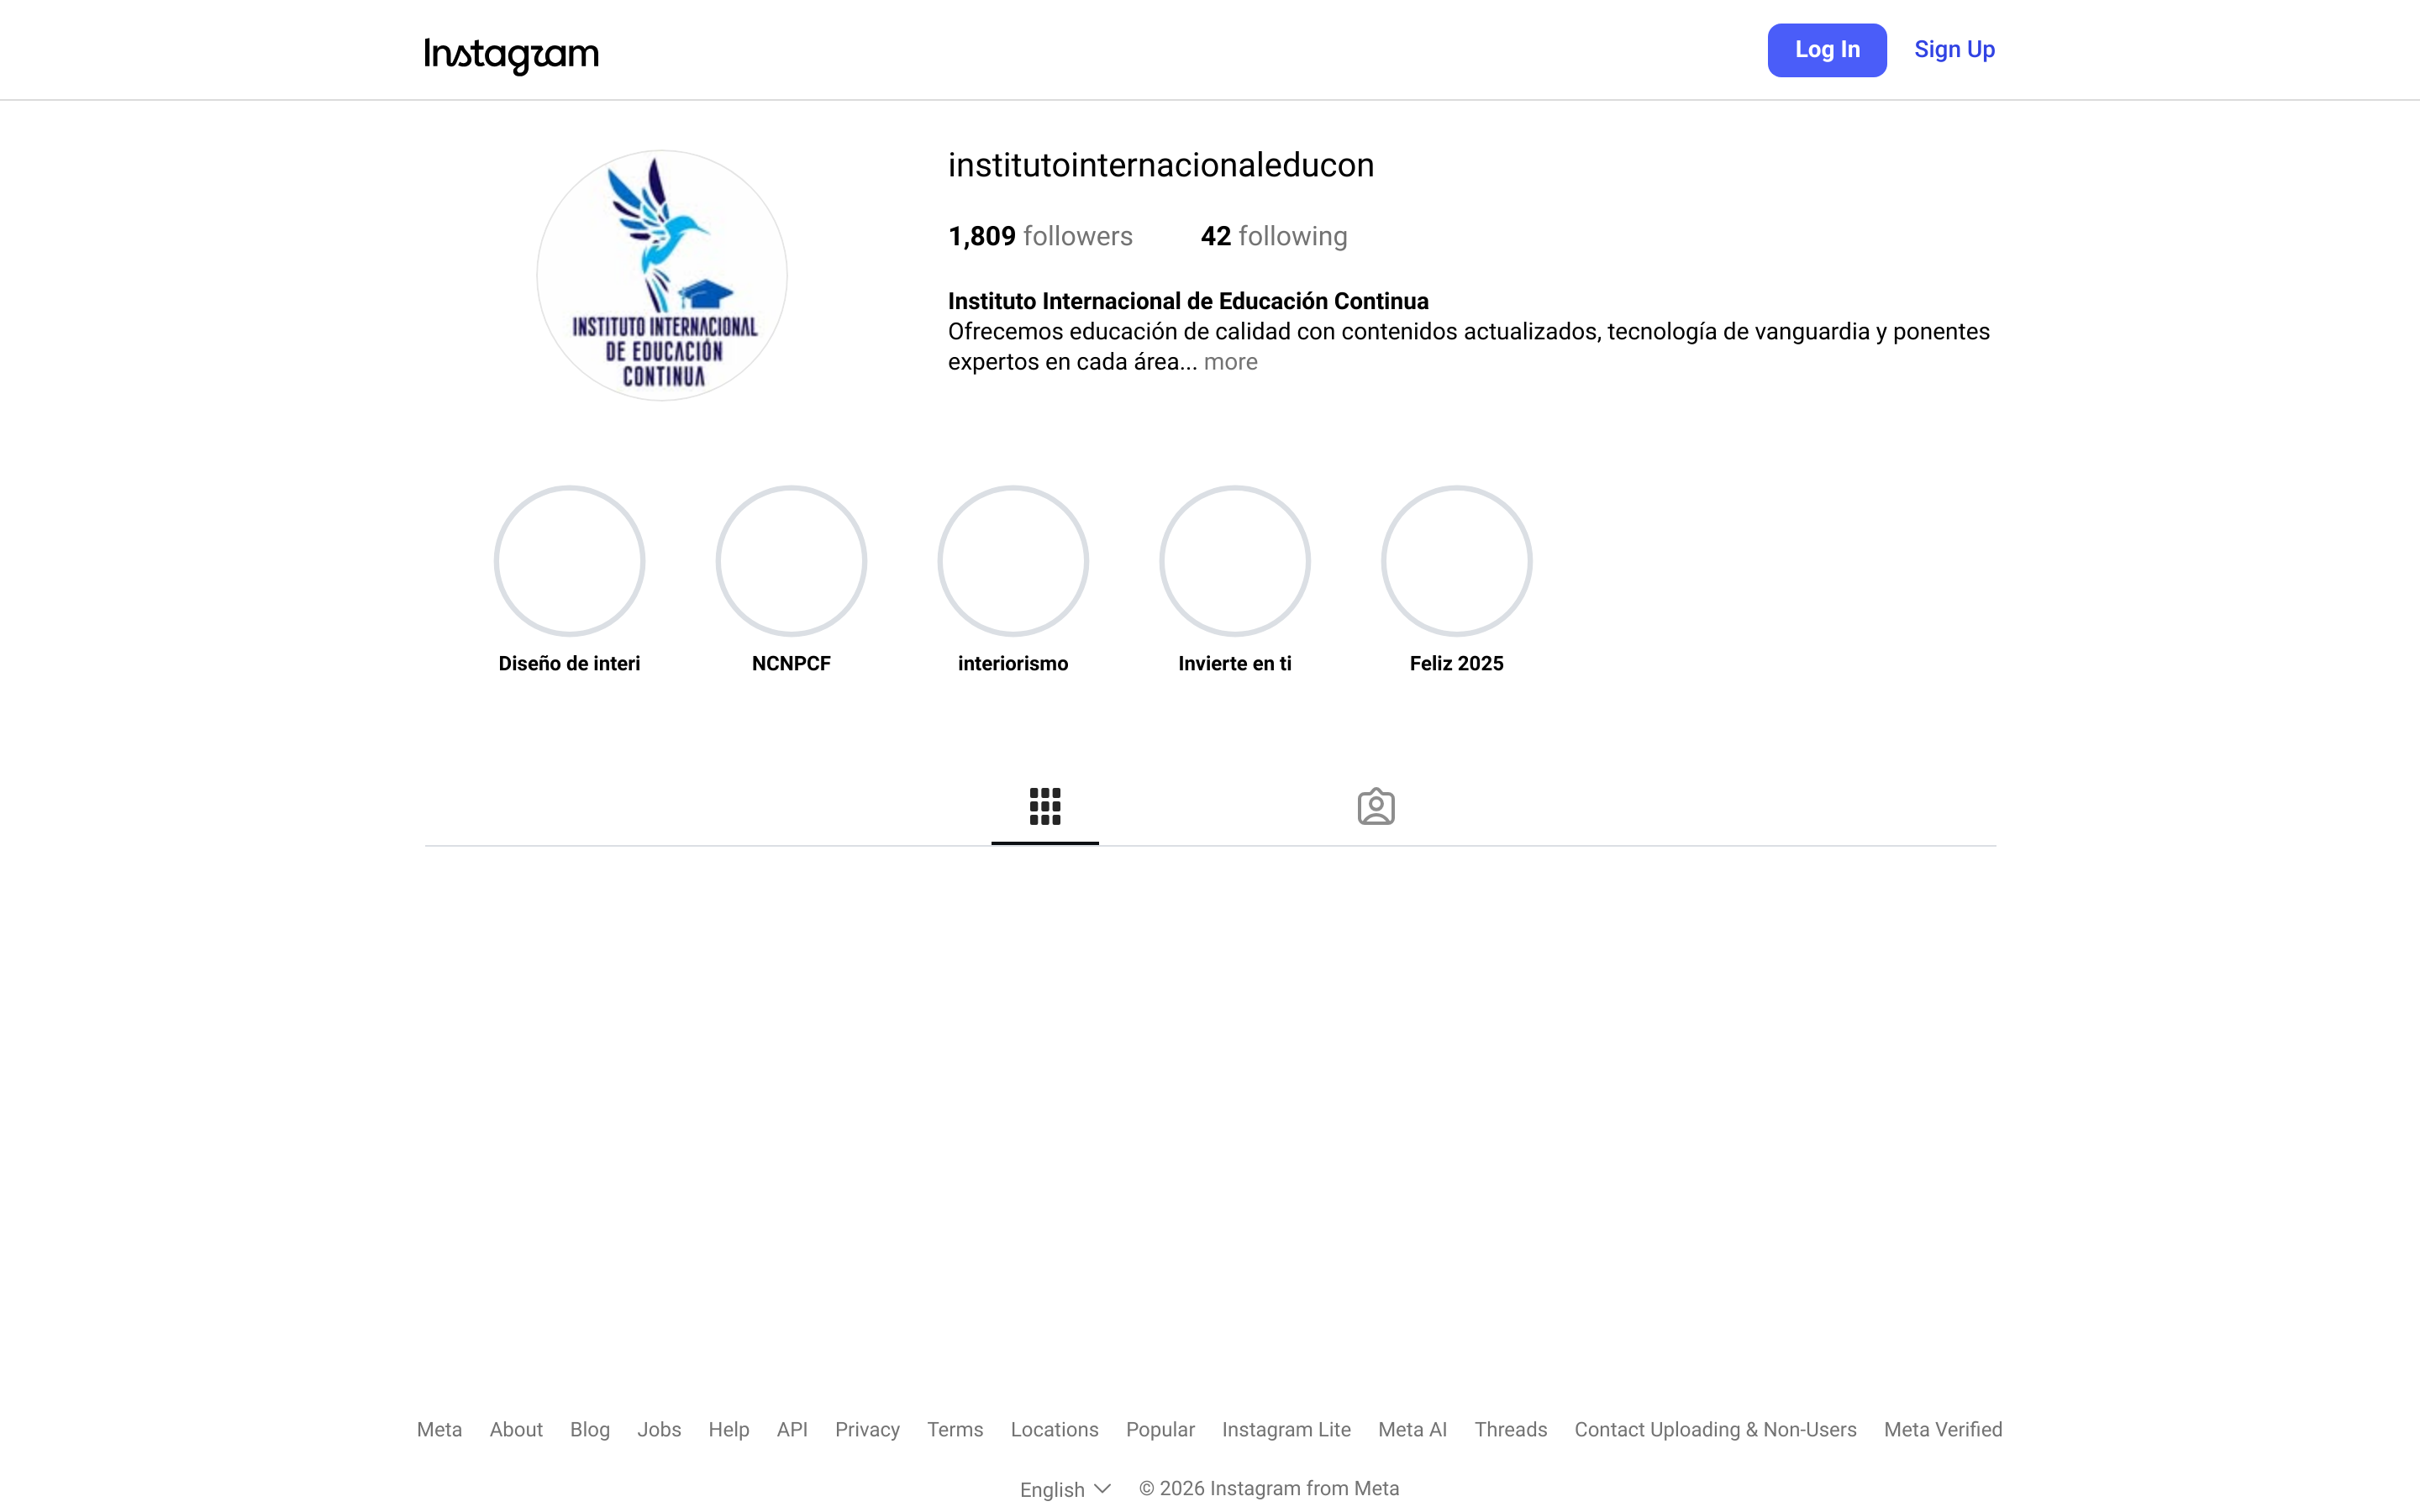The width and height of the screenshot is (2420, 1512).
Task: Open the Meta AI footer link
Action: click(x=1412, y=1429)
